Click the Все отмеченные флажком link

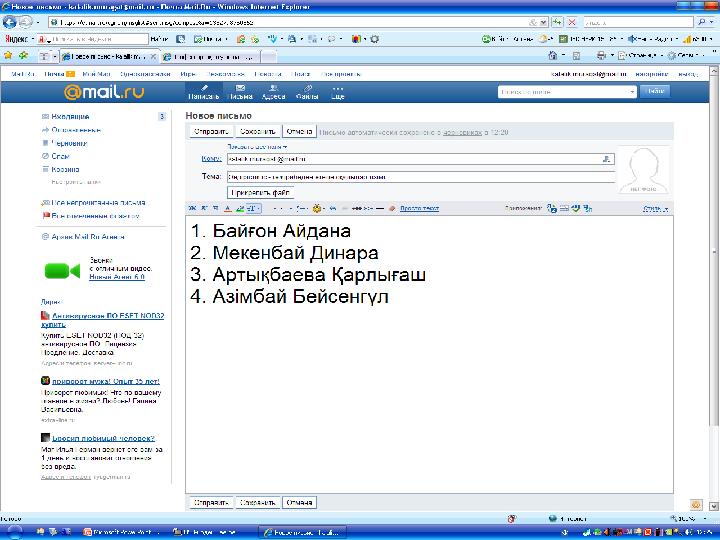coord(96,216)
